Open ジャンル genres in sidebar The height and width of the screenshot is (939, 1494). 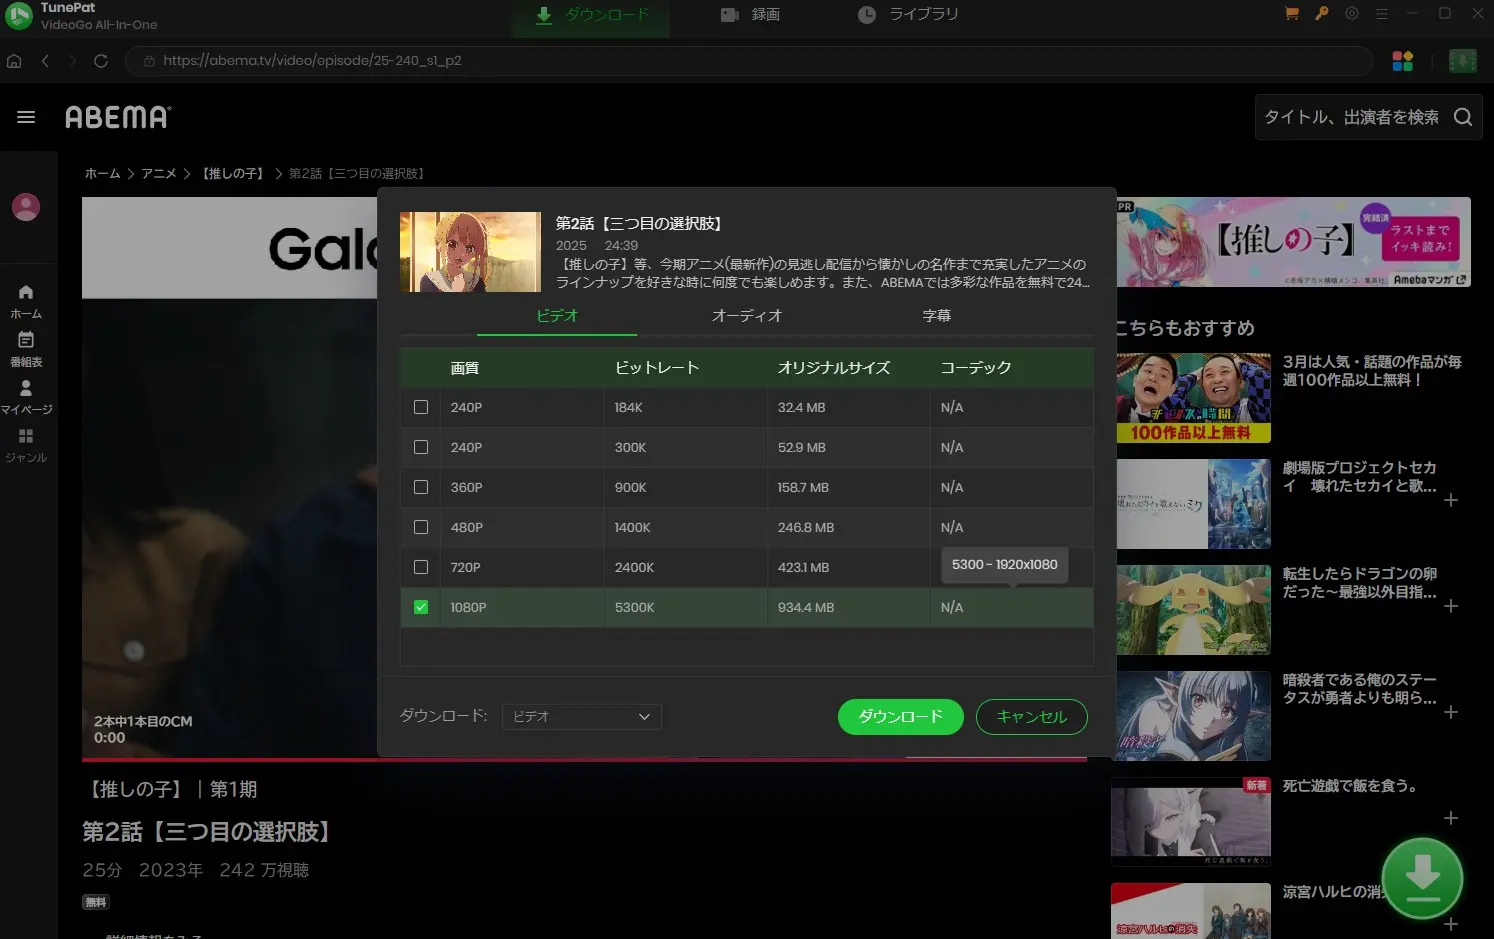[x=26, y=445]
